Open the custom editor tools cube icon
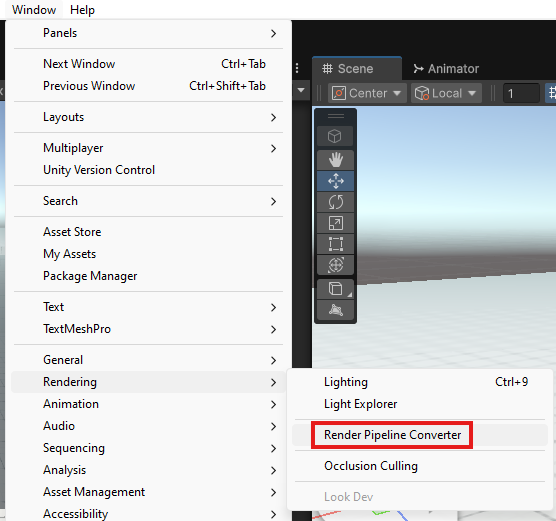The width and height of the screenshot is (556, 521). click(335, 289)
